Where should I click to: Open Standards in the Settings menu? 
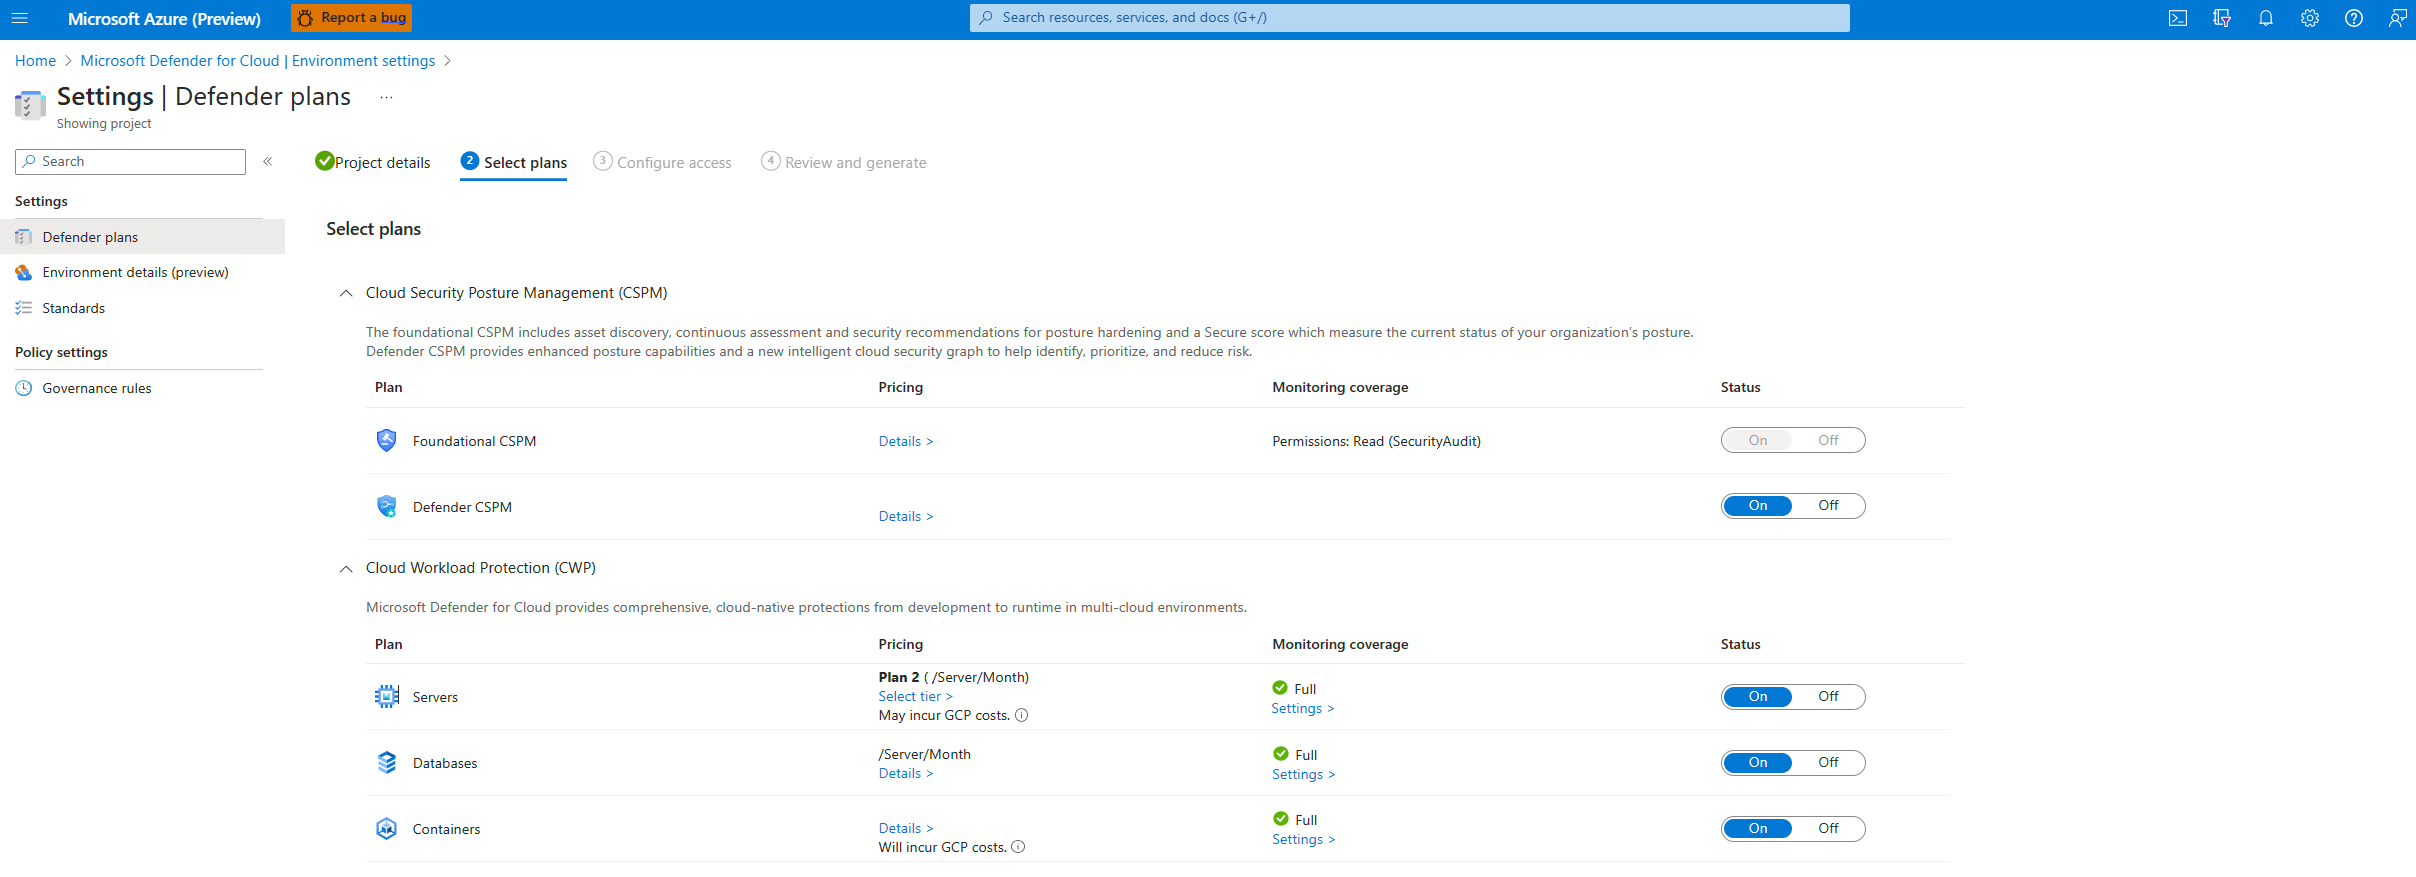(73, 308)
